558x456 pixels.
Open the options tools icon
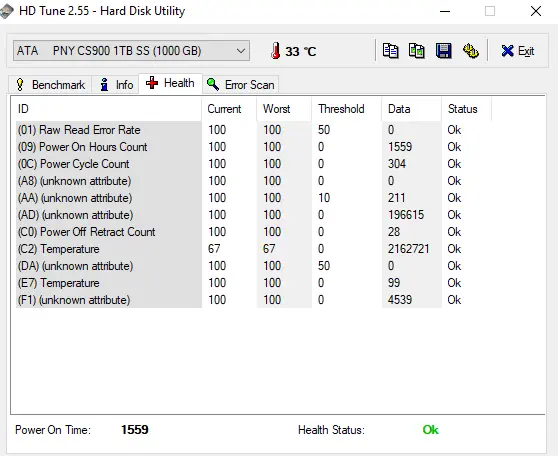pos(470,51)
